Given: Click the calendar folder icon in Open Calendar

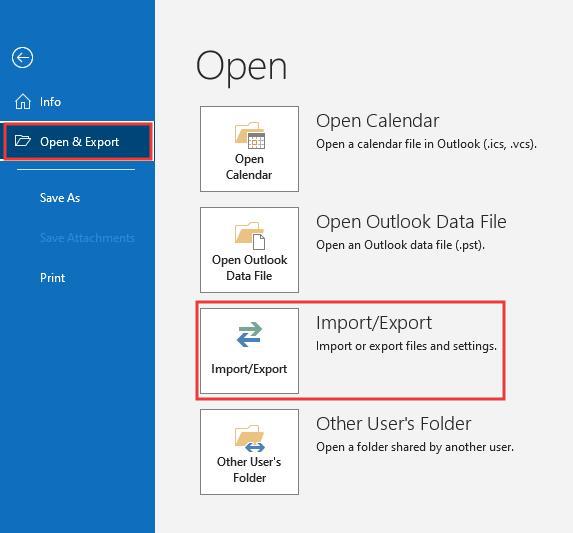Looking at the screenshot, I should [x=250, y=135].
